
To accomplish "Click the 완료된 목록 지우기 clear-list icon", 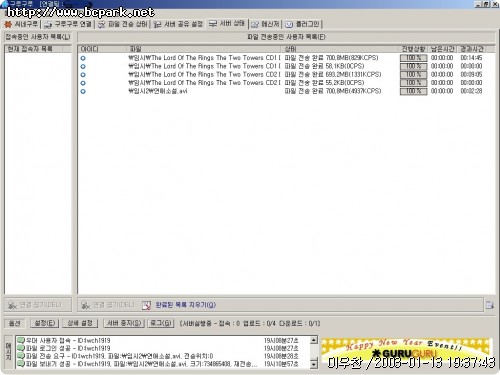I will coord(147,305).
